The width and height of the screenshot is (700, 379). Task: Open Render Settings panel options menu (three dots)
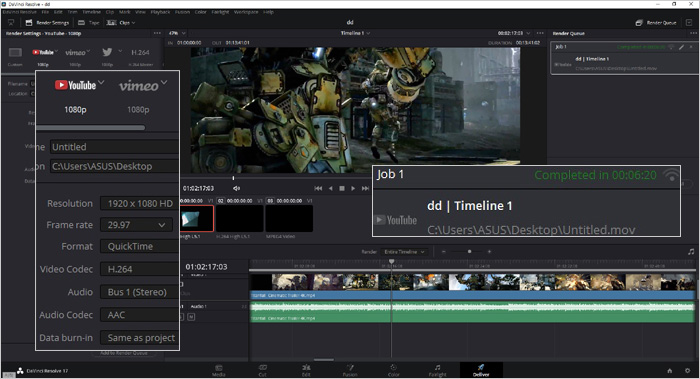click(157, 33)
